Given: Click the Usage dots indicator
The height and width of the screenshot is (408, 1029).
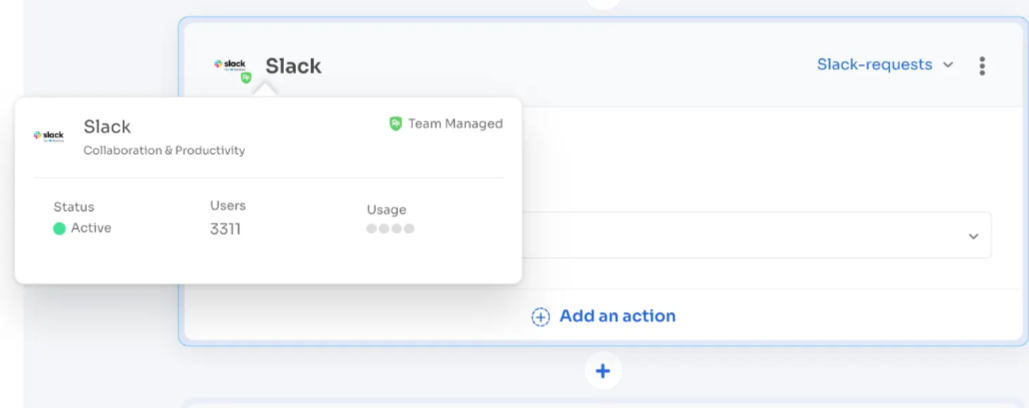Looking at the screenshot, I should (x=390, y=229).
